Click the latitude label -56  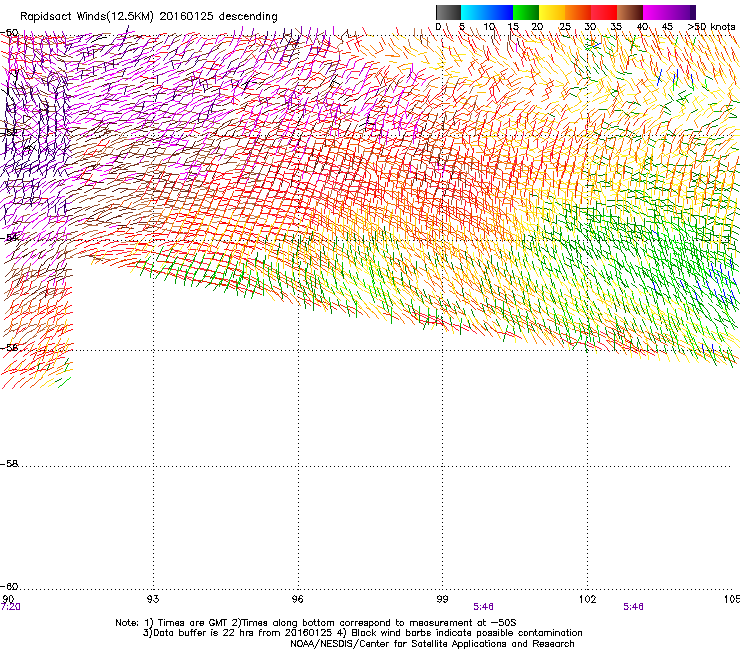coord(9,347)
